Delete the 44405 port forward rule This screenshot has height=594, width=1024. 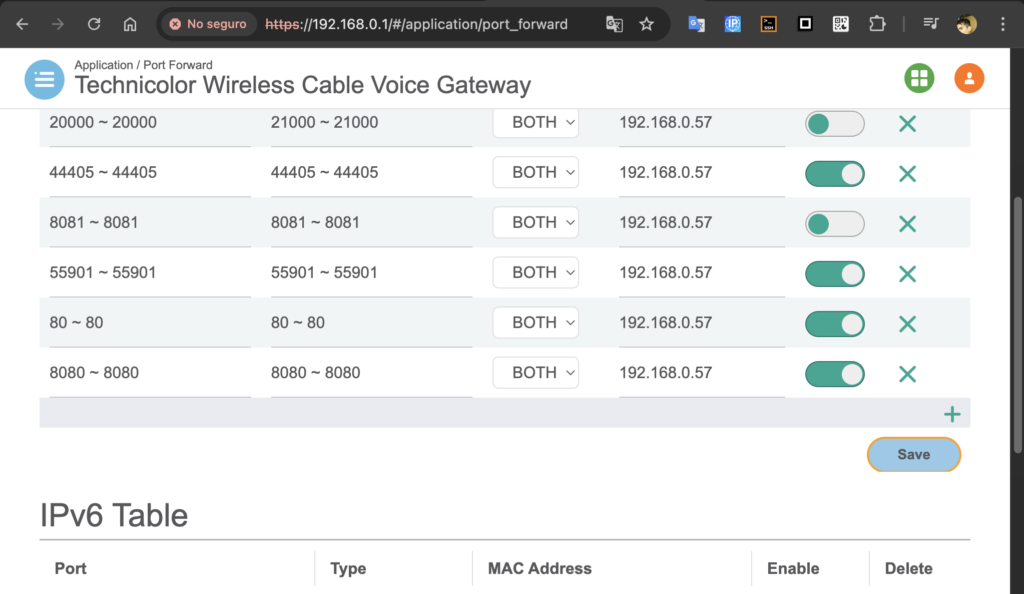coord(907,174)
